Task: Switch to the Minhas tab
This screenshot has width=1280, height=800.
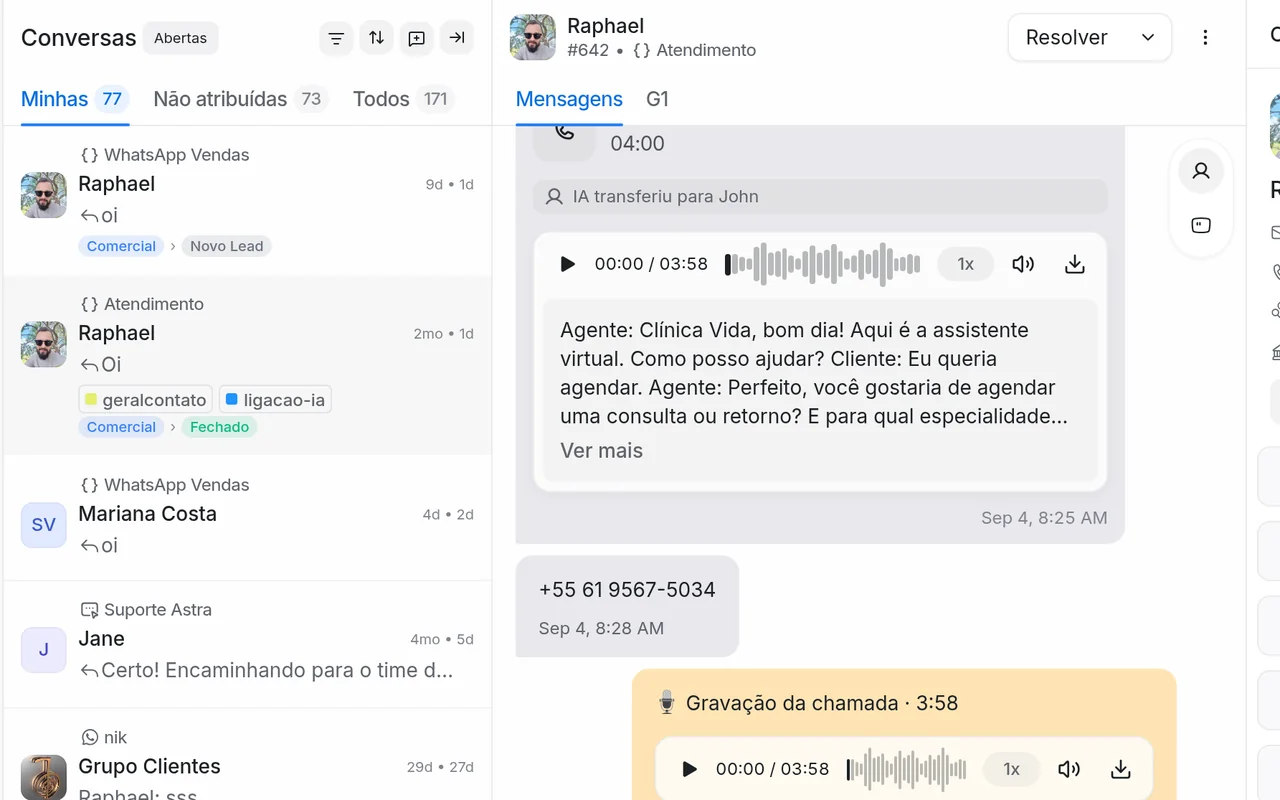Action: pyautogui.click(x=75, y=99)
